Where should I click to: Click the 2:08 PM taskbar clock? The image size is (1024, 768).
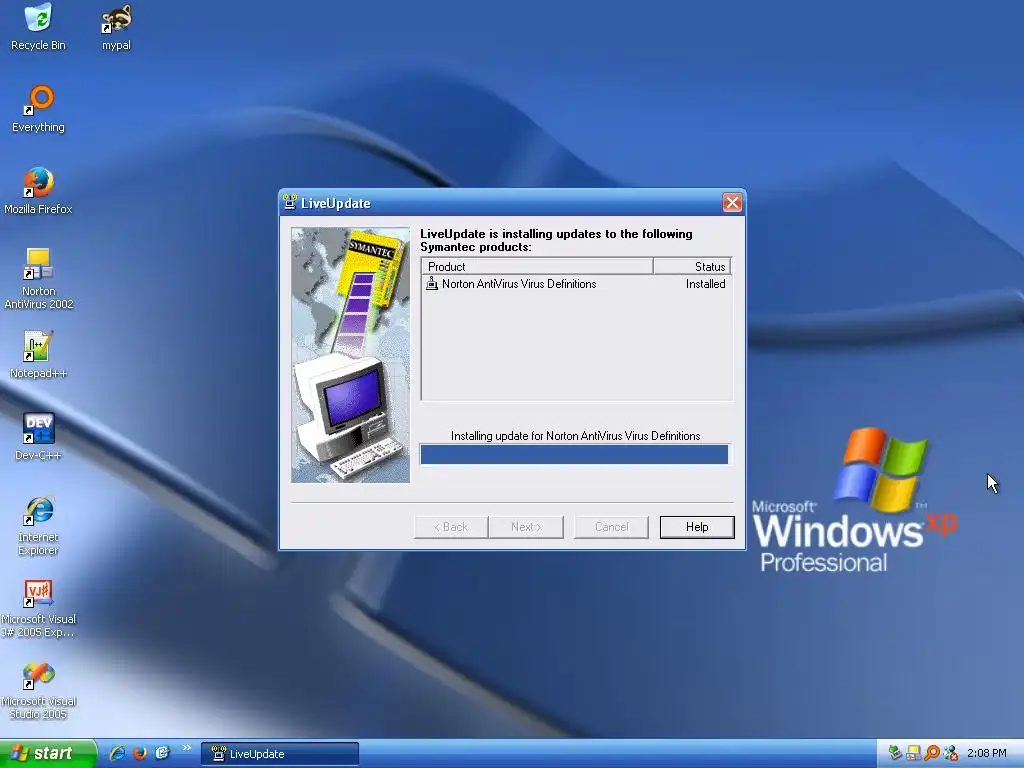(986, 754)
